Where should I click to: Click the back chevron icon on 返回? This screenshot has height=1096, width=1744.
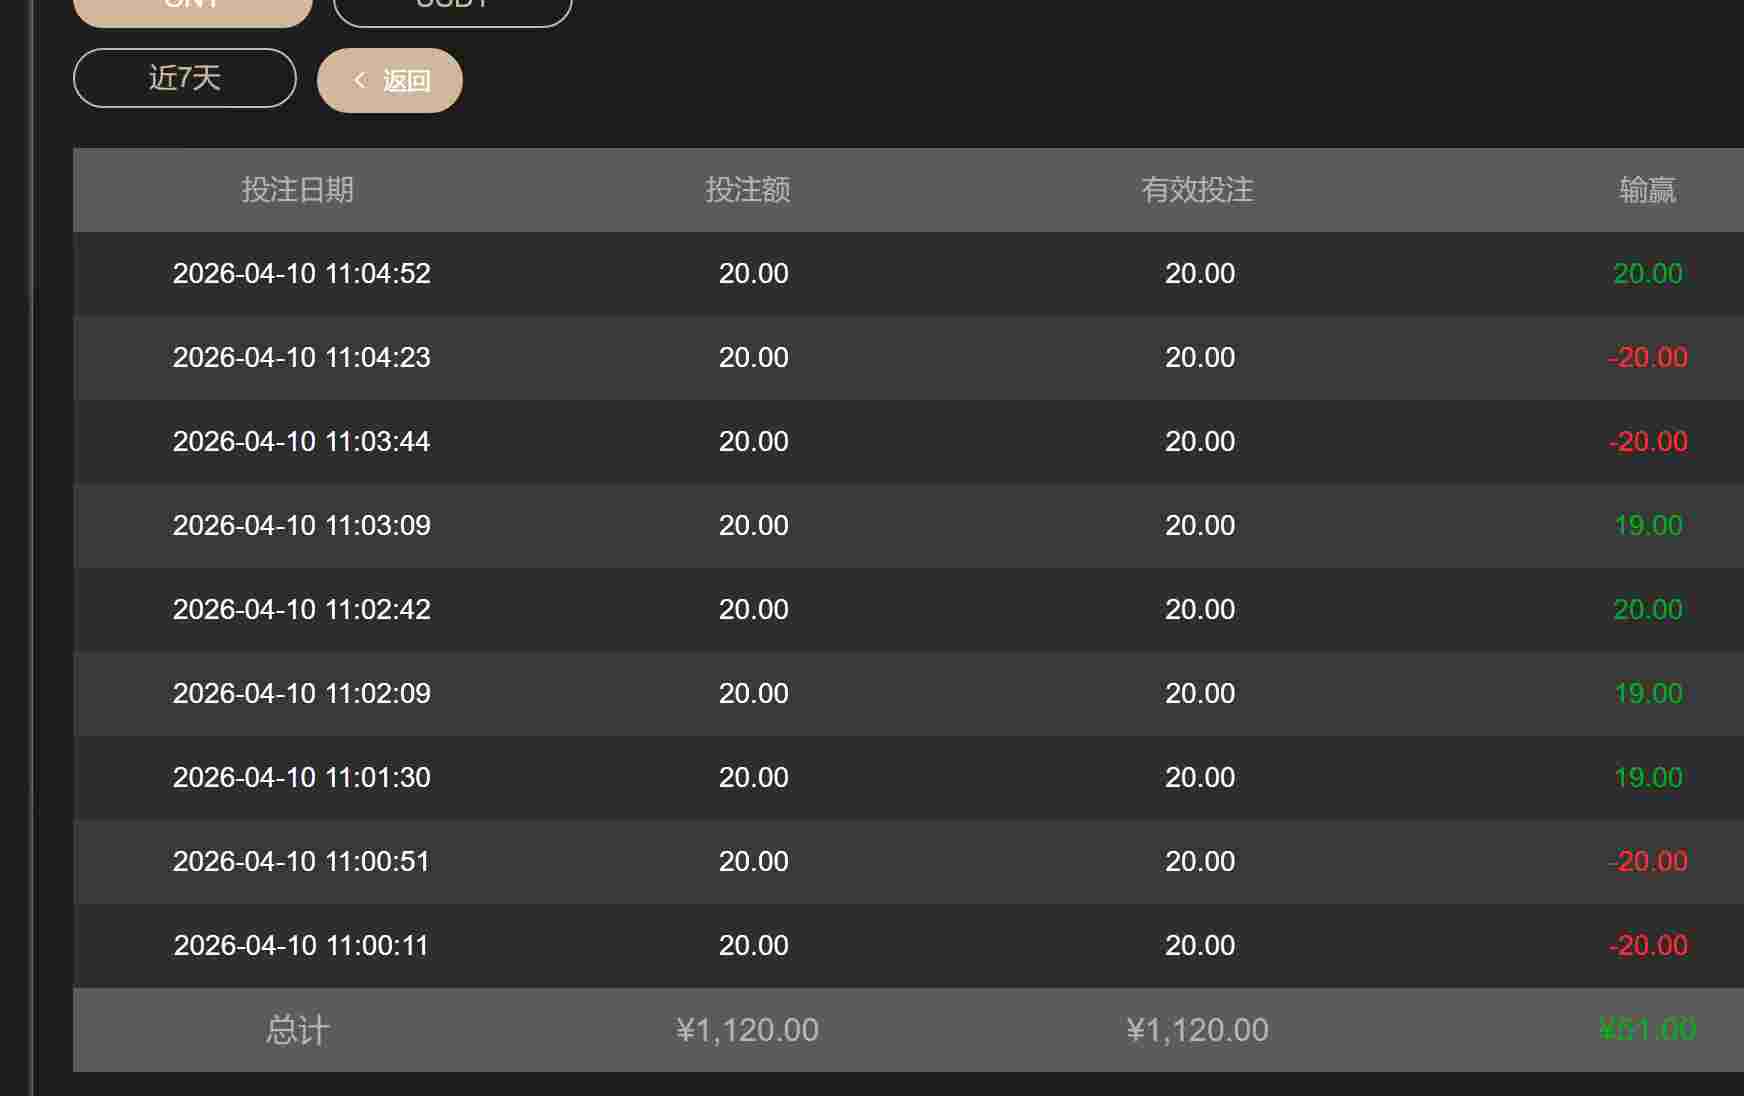point(360,80)
